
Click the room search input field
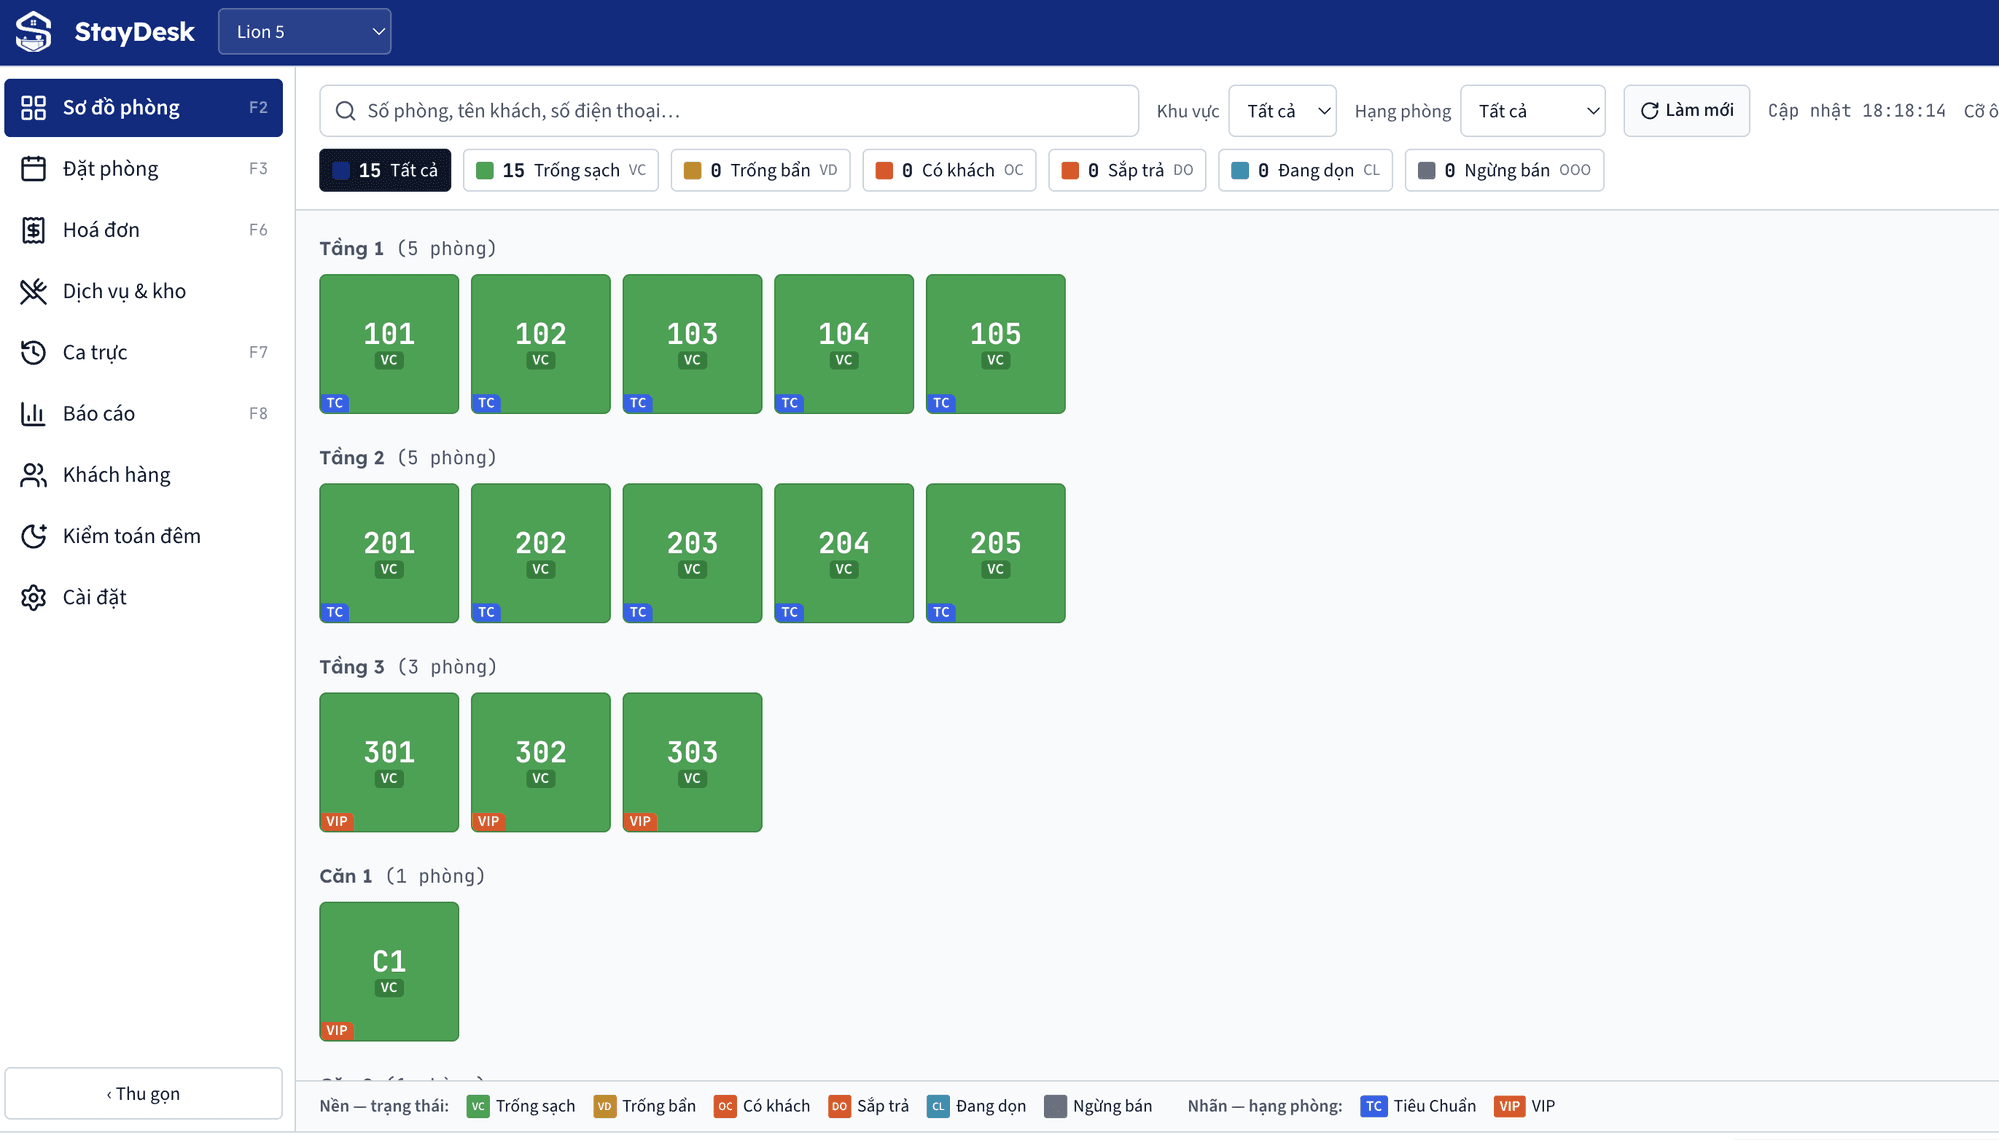click(x=728, y=111)
